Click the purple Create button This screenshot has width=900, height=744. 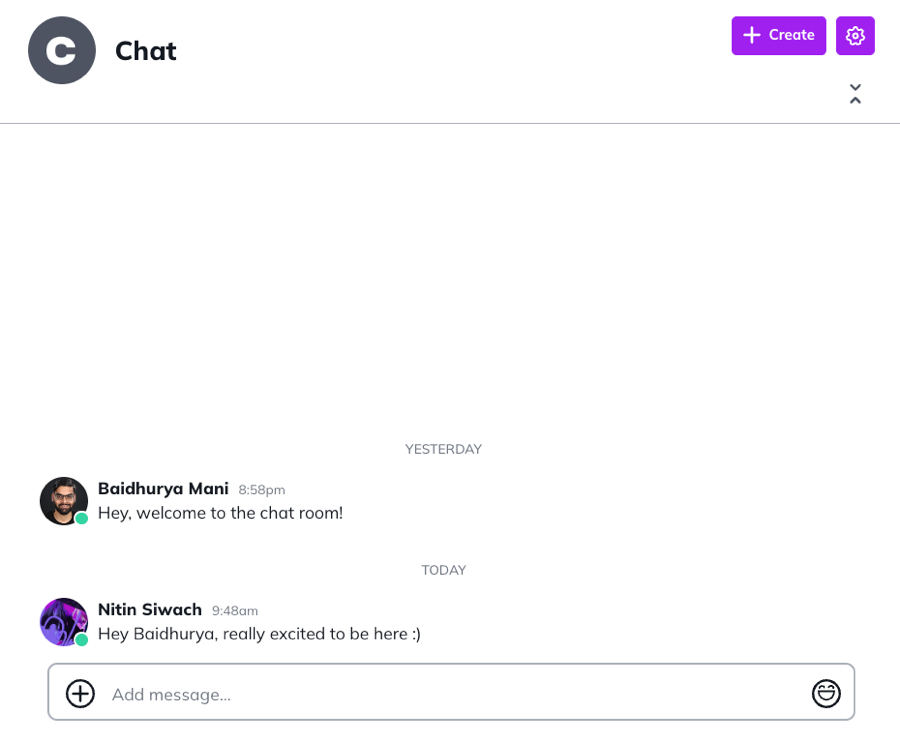(x=778, y=35)
